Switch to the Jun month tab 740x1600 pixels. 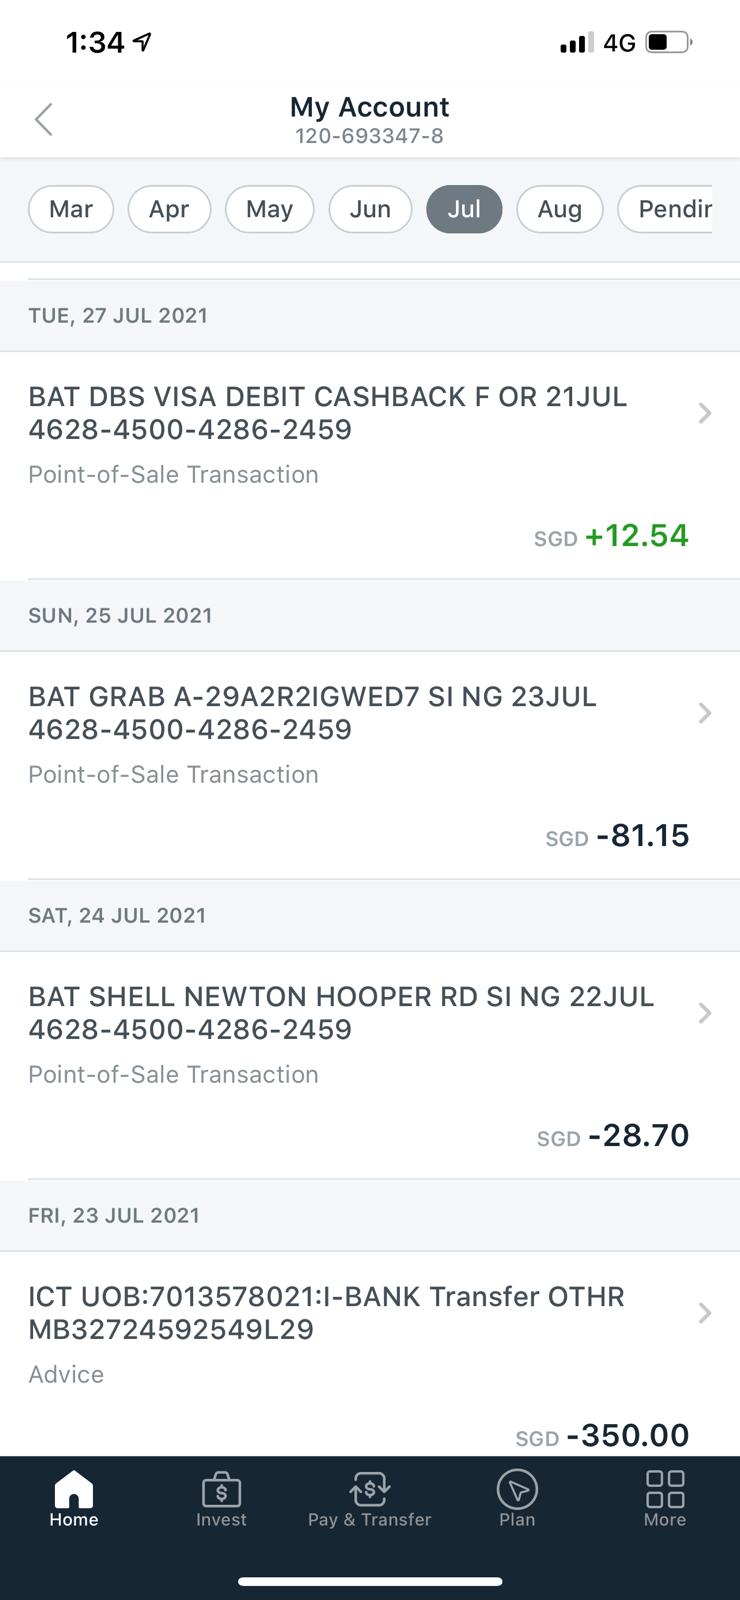(370, 209)
